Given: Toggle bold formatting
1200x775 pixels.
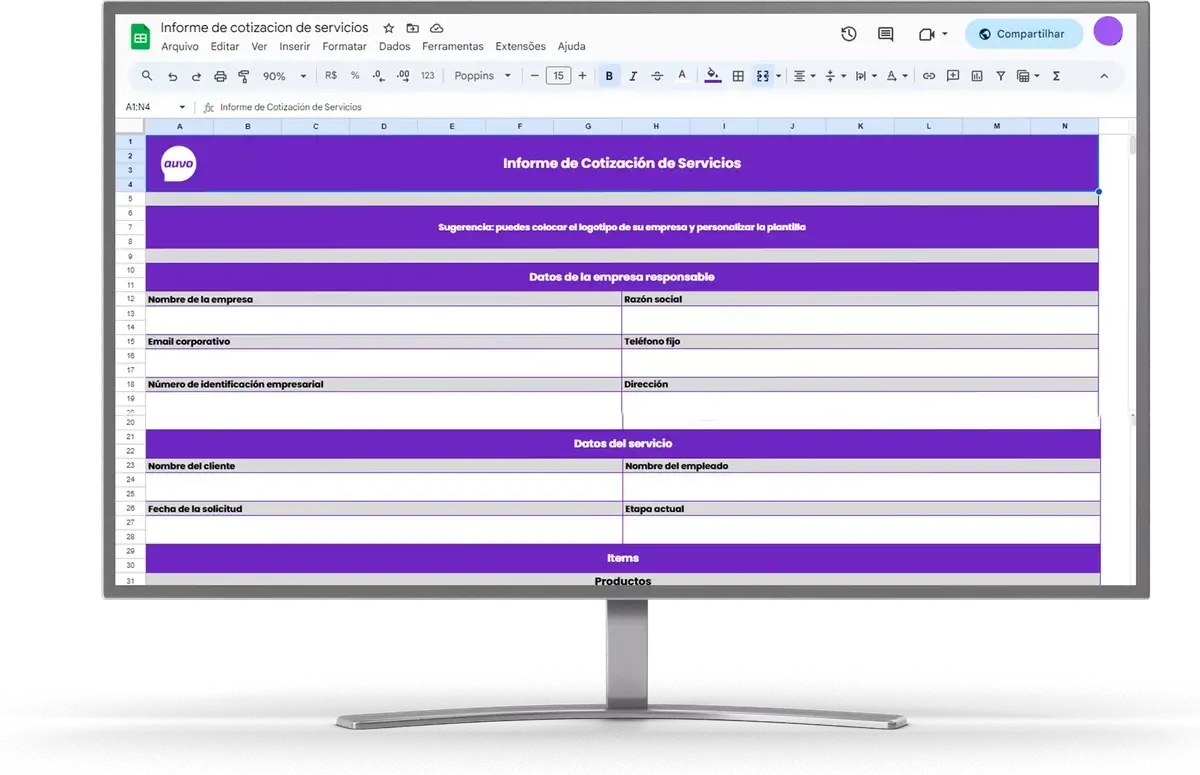Looking at the screenshot, I should (609, 76).
